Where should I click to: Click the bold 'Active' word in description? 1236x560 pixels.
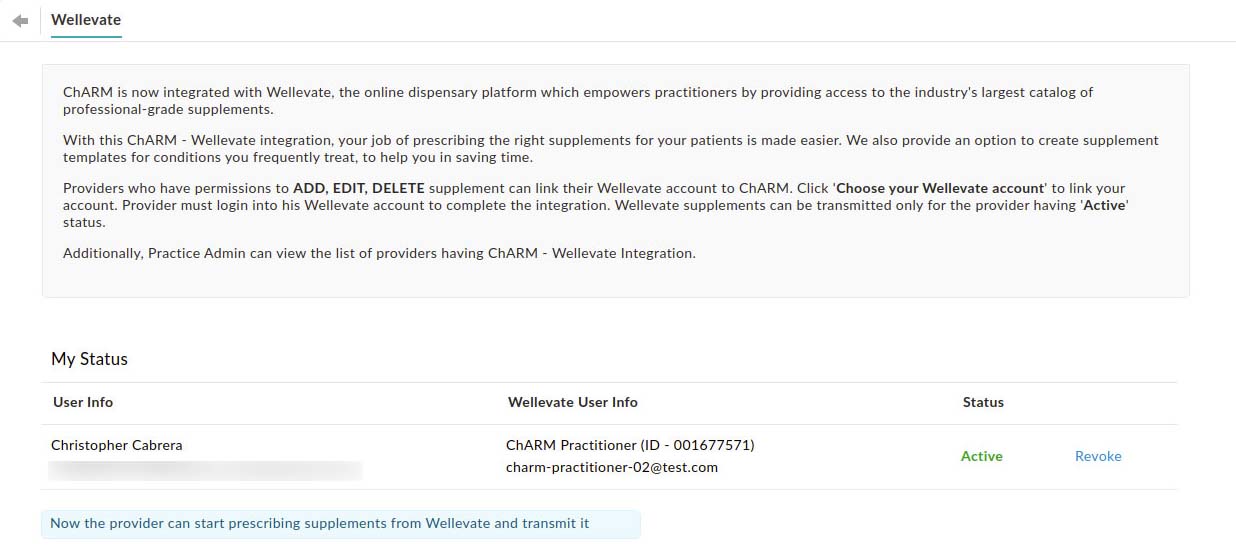(1104, 205)
